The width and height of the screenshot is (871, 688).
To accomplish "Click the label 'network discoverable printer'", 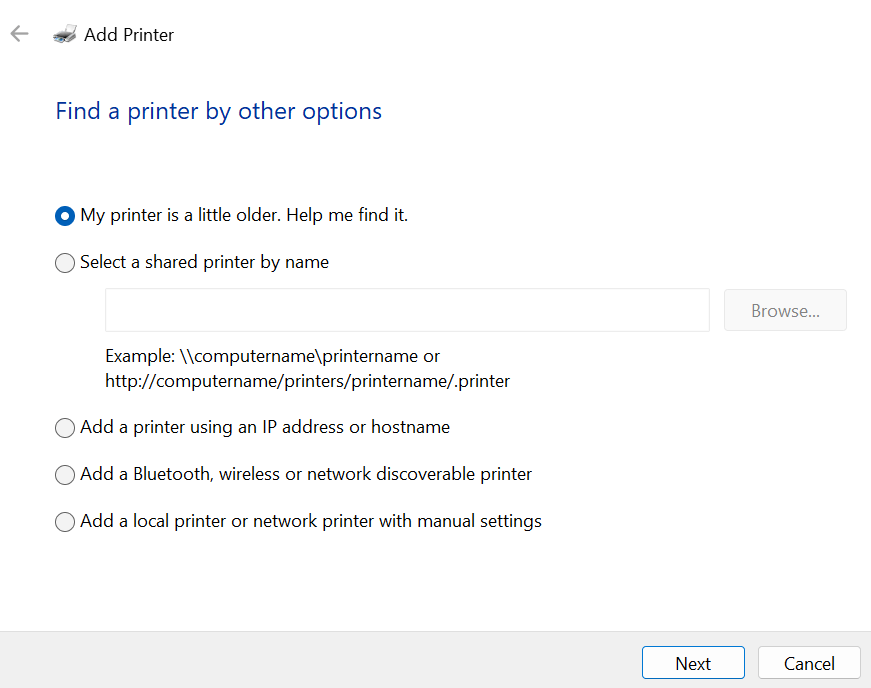I will point(419,474).
